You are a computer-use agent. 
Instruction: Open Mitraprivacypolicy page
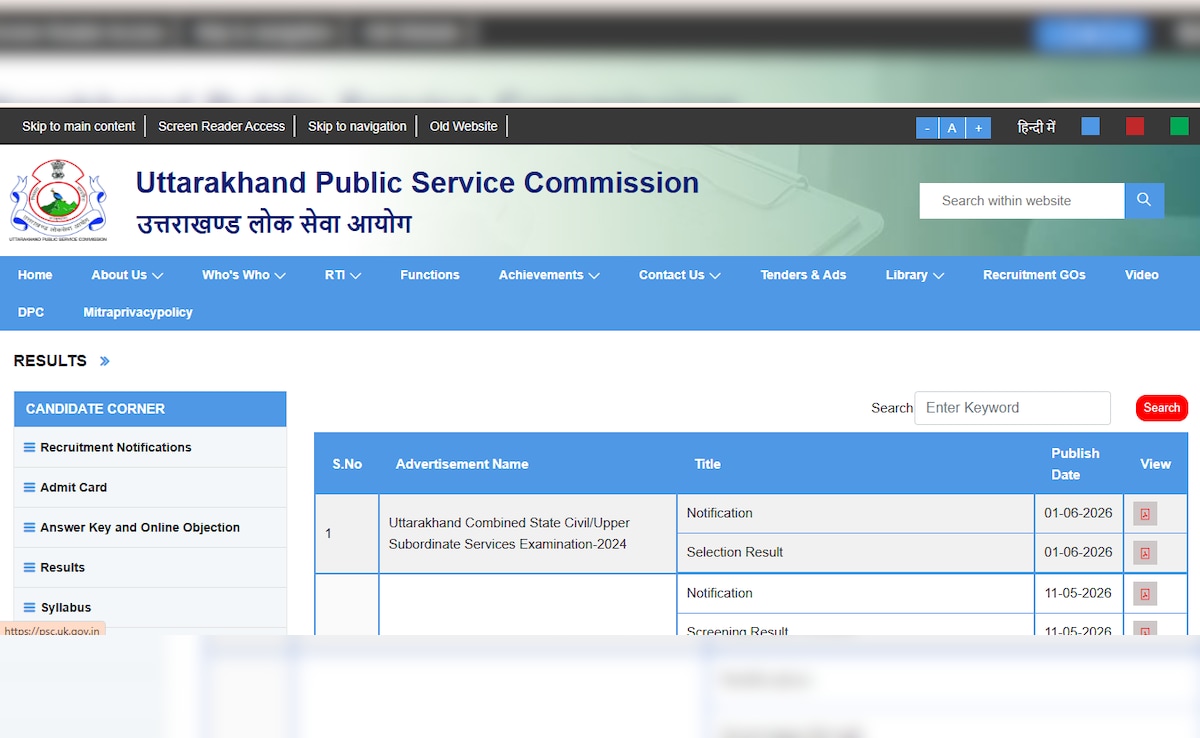pyautogui.click(x=138, y=312)
